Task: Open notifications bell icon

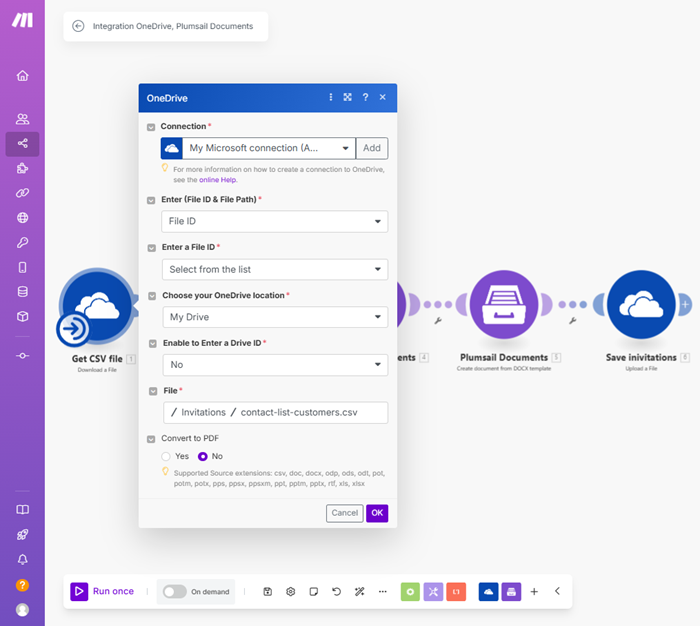Action: (x=22, y=559)
